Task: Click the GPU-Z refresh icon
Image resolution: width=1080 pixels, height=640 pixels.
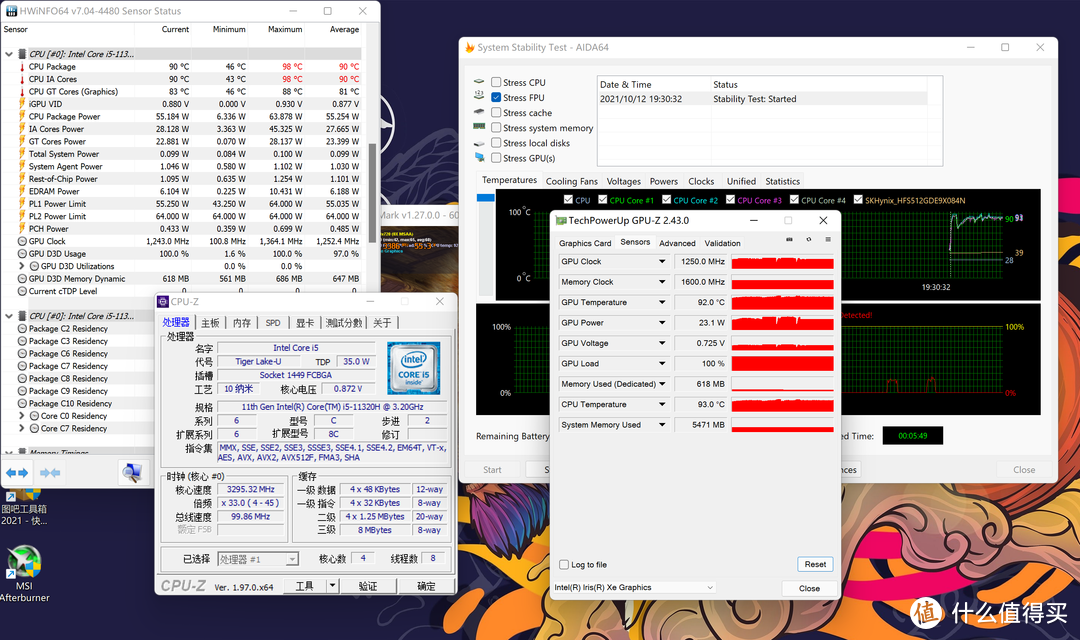Action: (x=809, y=240)
